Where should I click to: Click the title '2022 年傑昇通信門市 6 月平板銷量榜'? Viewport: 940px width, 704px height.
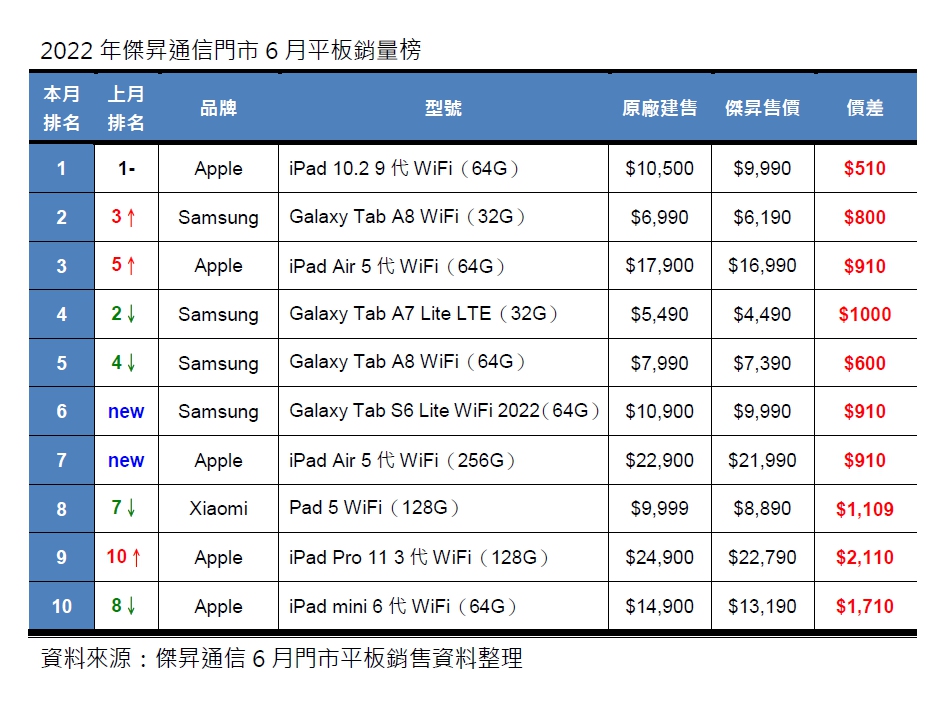(x=231, y=50)
